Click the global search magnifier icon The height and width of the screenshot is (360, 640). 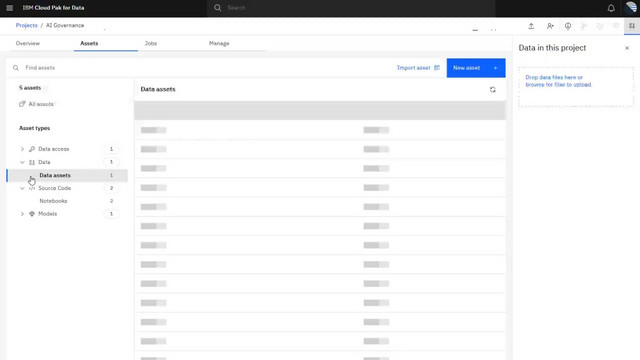(218, 8)
